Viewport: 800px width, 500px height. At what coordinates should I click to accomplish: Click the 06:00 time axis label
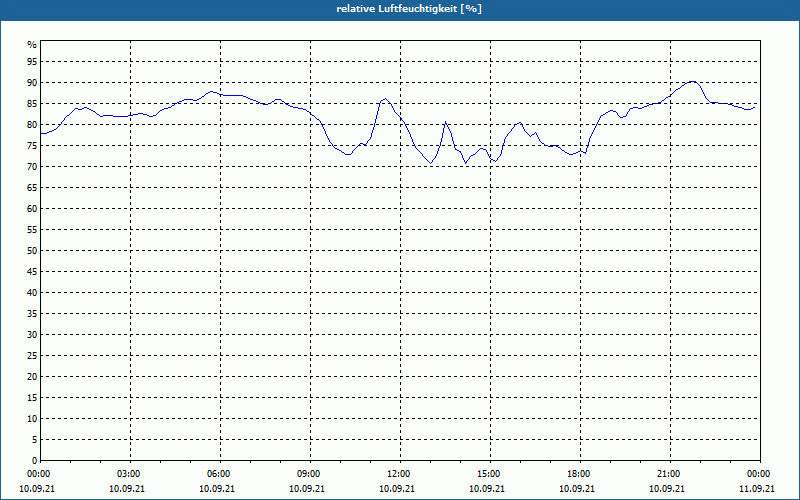220,474
